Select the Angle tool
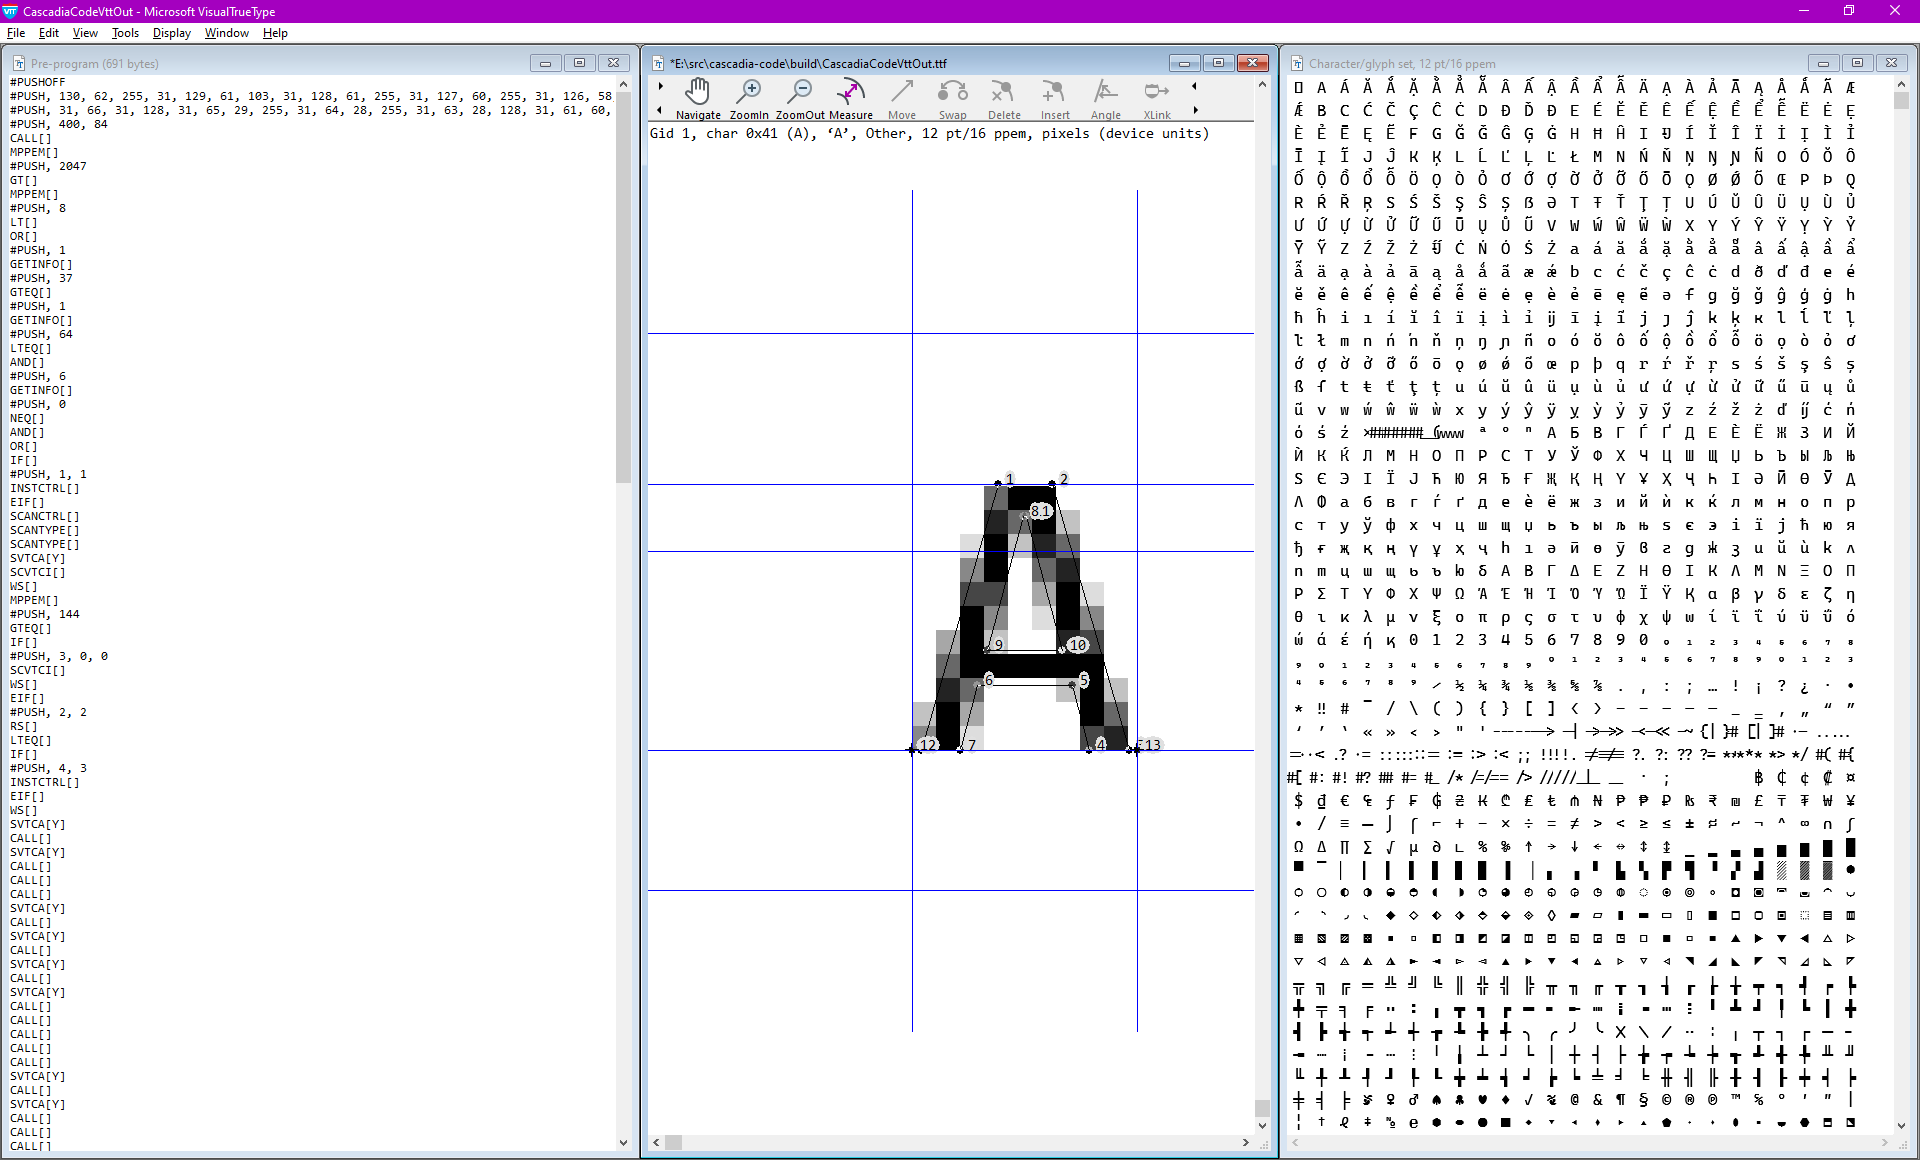The width and height of the screenshot is (1920, 1160). 1105,99
